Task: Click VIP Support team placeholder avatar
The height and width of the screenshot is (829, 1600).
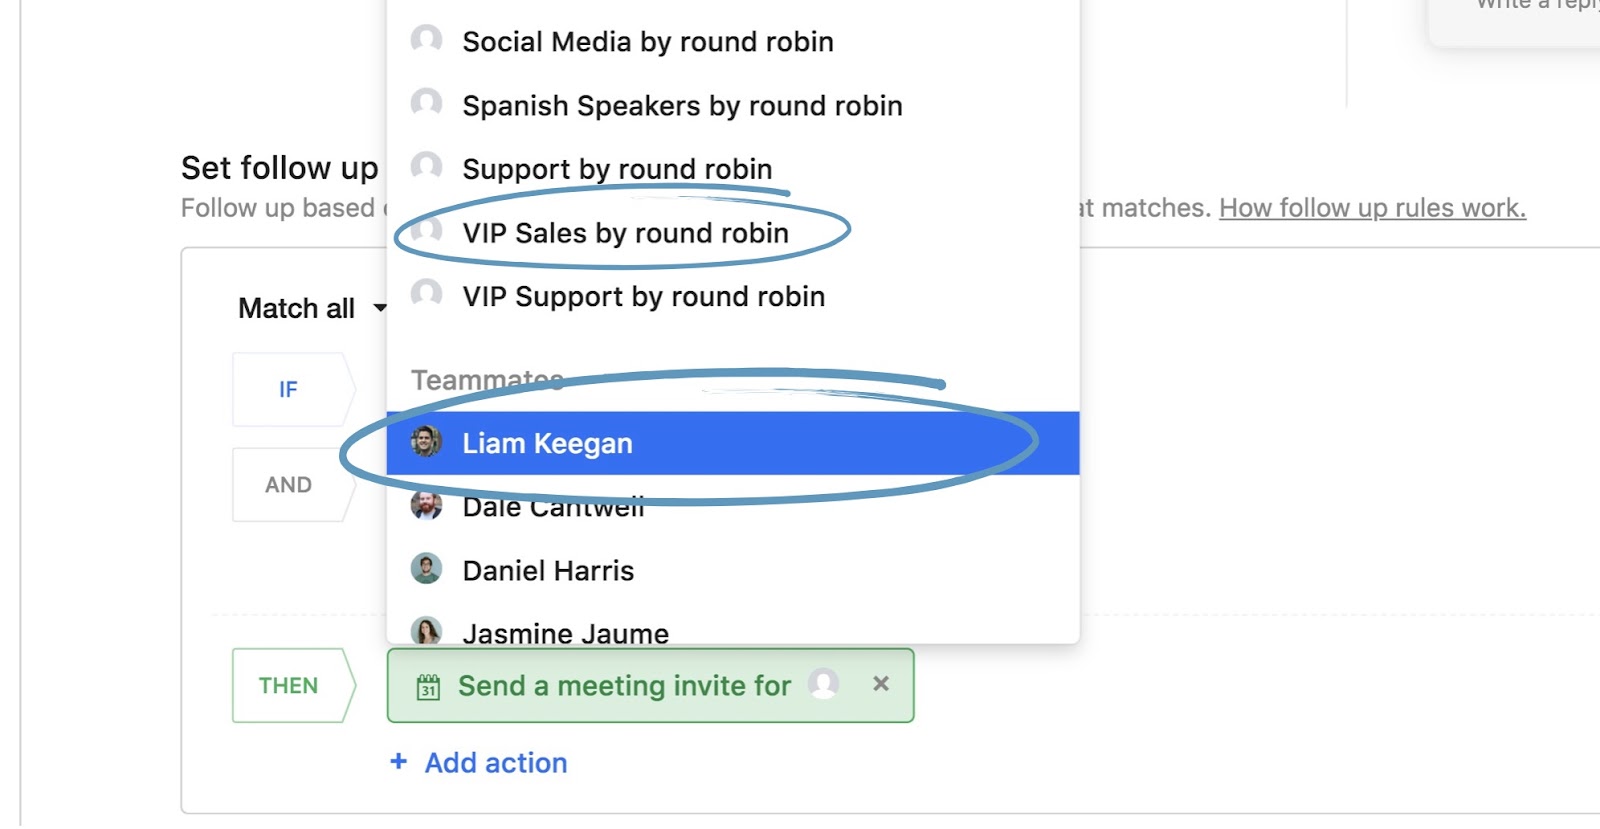Action: click(427, 294)
